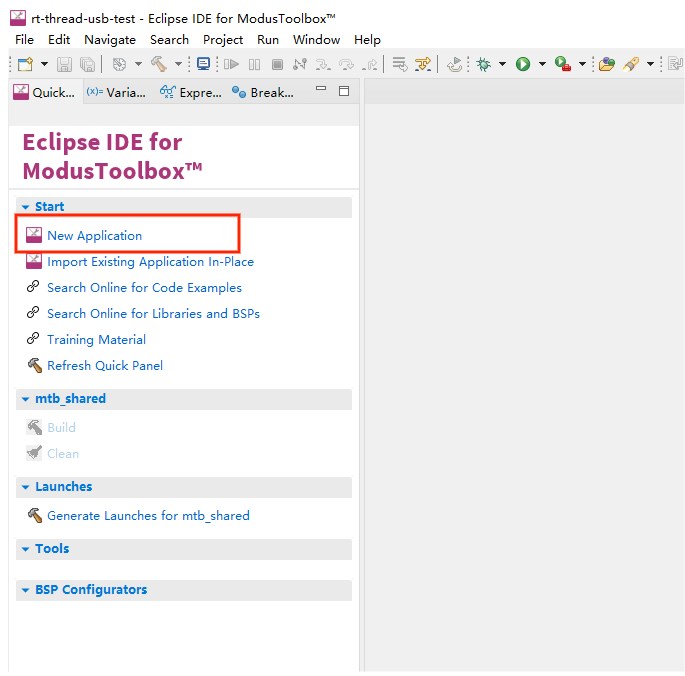The image size is (685, 676).
Task: Click Generate Launches for mtb_shared
Action: tap(149, 516)
